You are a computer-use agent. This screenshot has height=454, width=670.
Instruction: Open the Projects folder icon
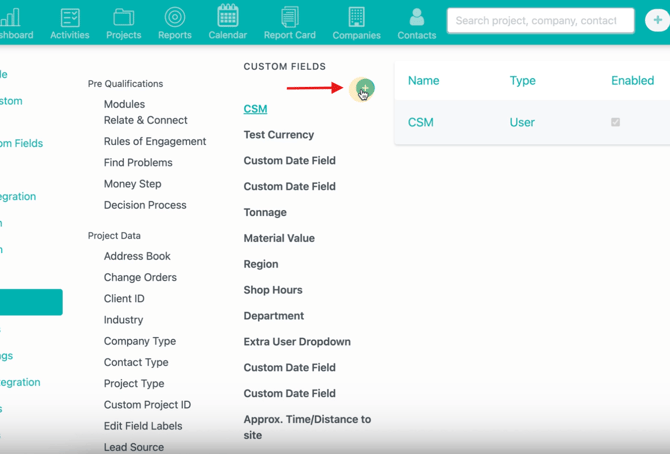pyautogui.click(x=124, y=18)
